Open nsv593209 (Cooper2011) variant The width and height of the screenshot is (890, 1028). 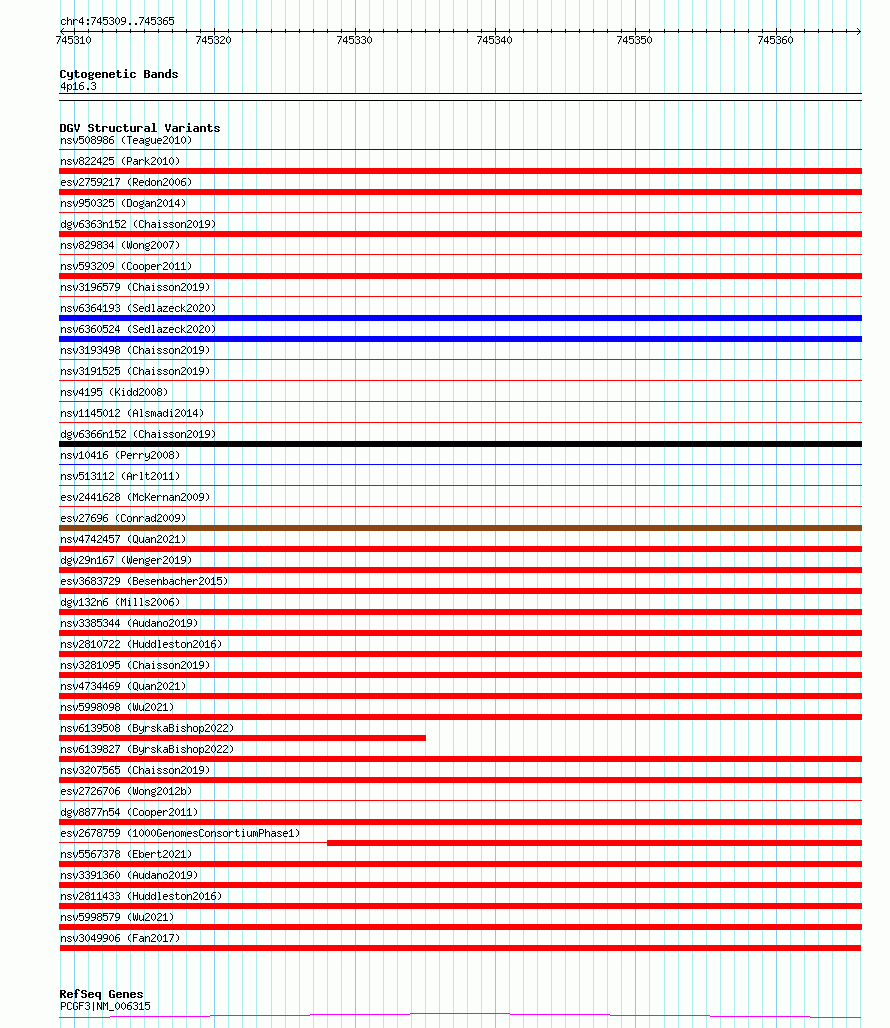tap(126, 266)
